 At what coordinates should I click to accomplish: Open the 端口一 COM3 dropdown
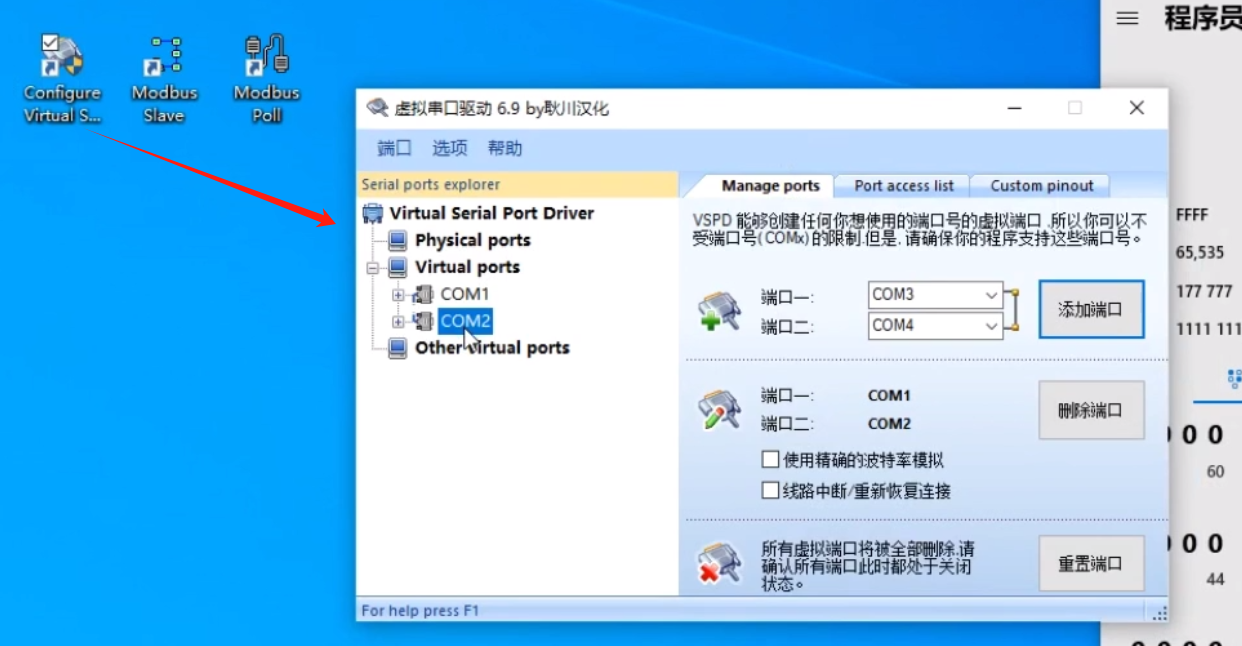991,295
